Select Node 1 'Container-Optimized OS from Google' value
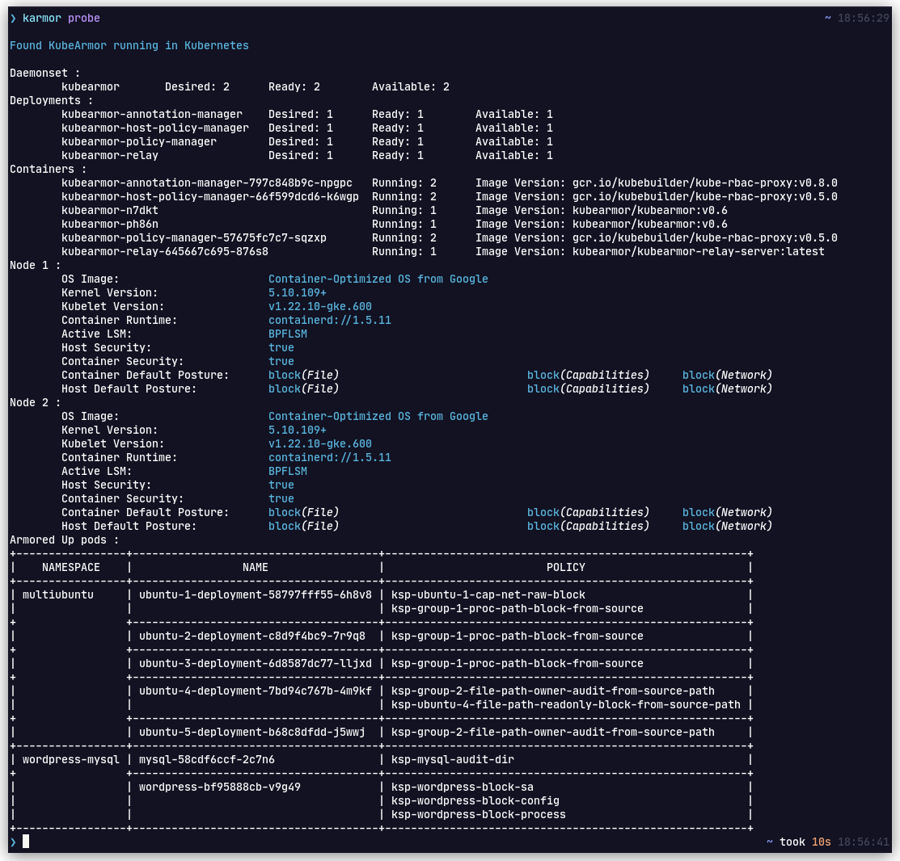Screen dimensions: 900x861 (378, 279)
